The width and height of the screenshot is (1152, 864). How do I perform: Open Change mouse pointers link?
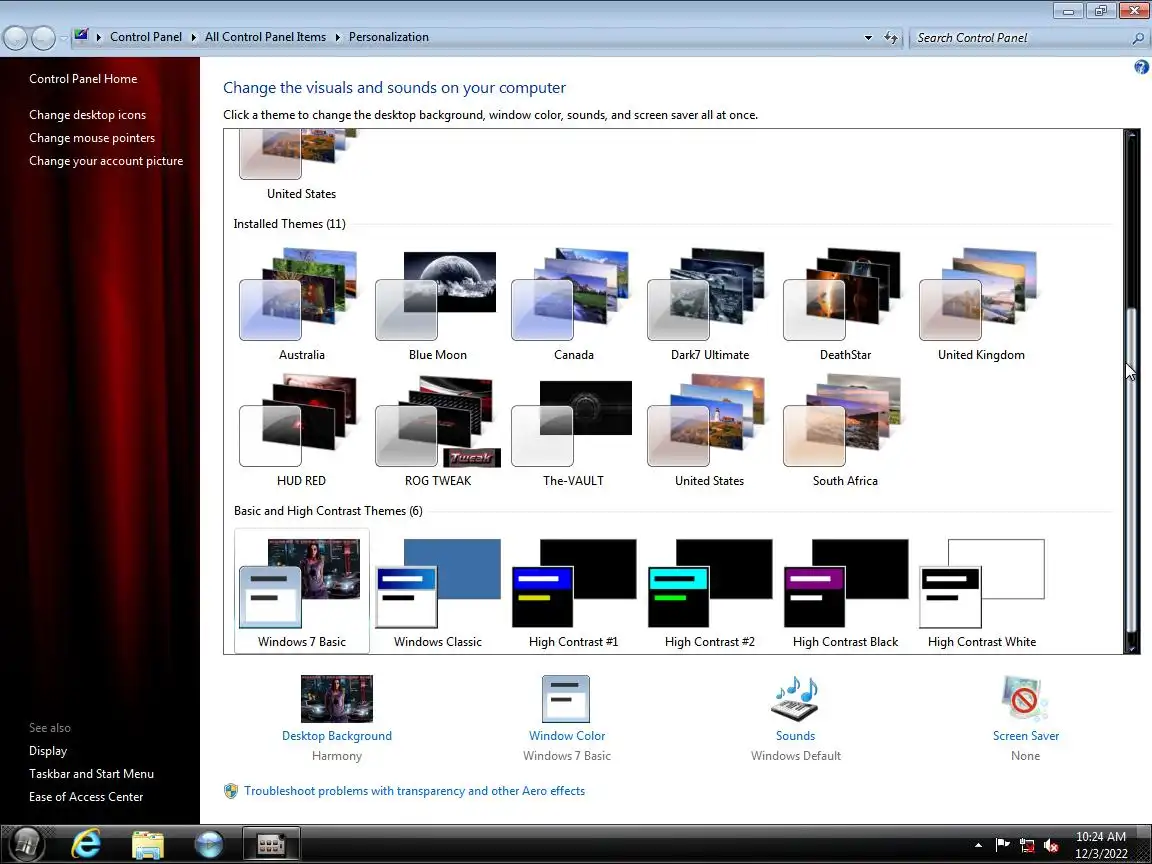click(x=92, y=137)
